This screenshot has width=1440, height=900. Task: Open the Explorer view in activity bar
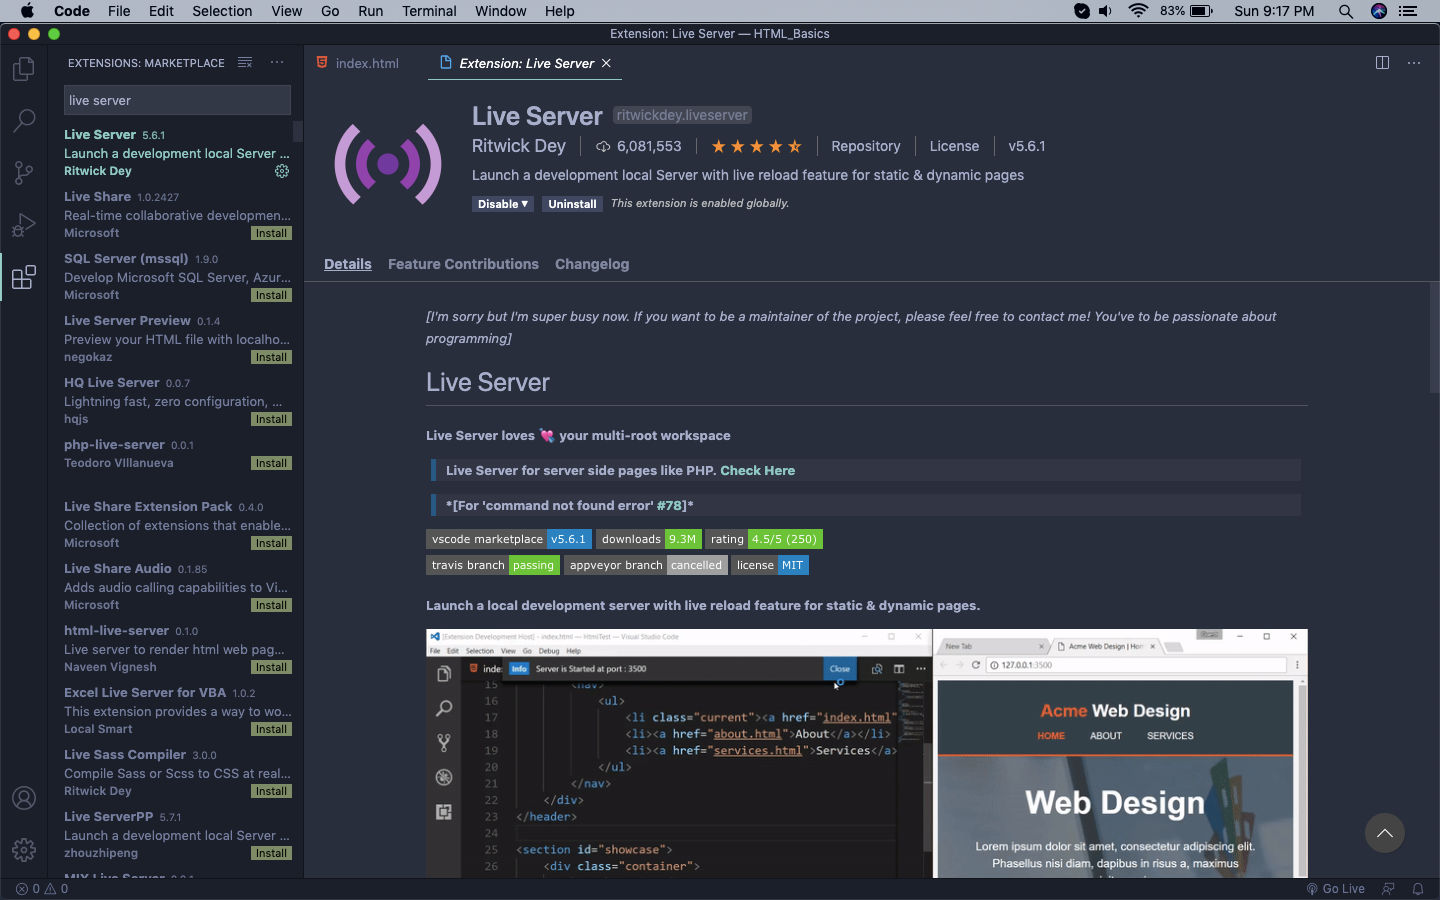(24, 69)
